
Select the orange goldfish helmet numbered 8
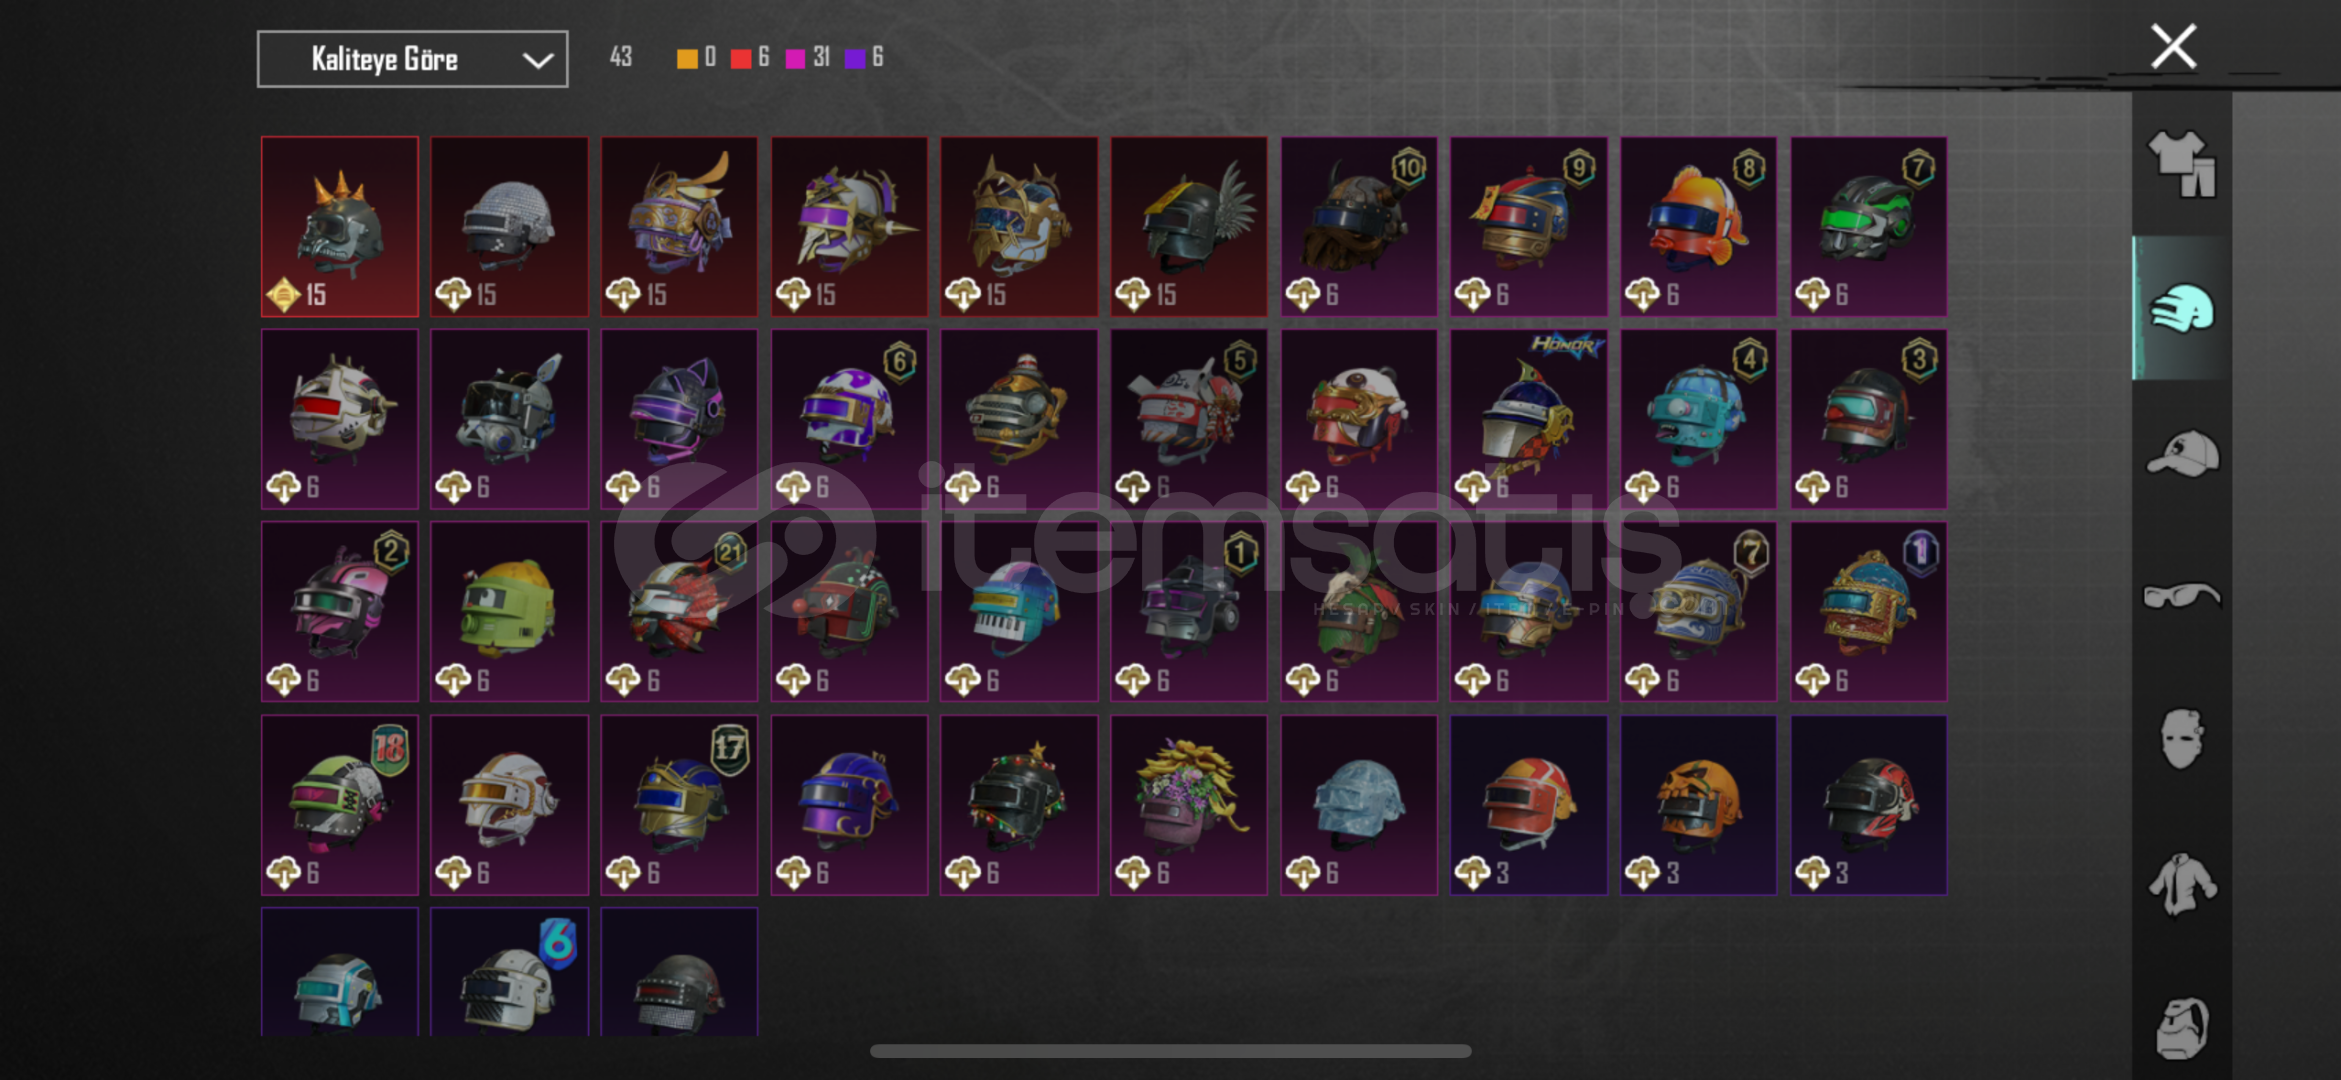click(x=1698, y=227)
